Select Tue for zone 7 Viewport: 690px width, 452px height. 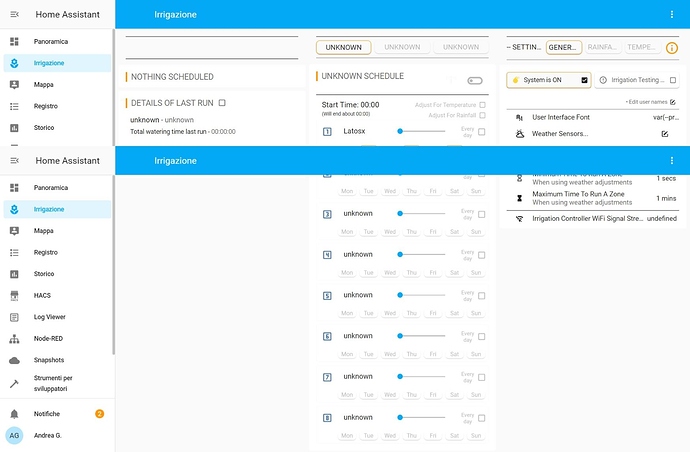pyautogui.click(x=369, y=395)
